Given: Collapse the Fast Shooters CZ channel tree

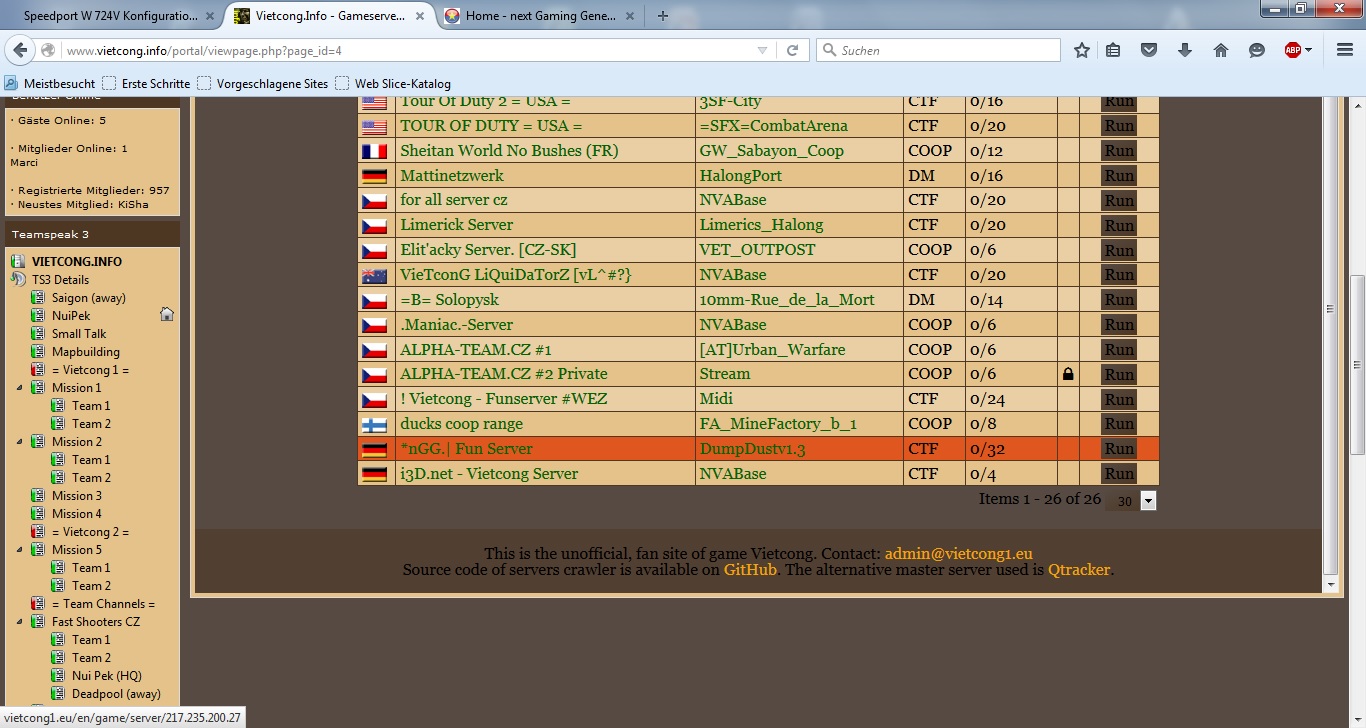Looking at the screenshot, I should click(19, 622).
